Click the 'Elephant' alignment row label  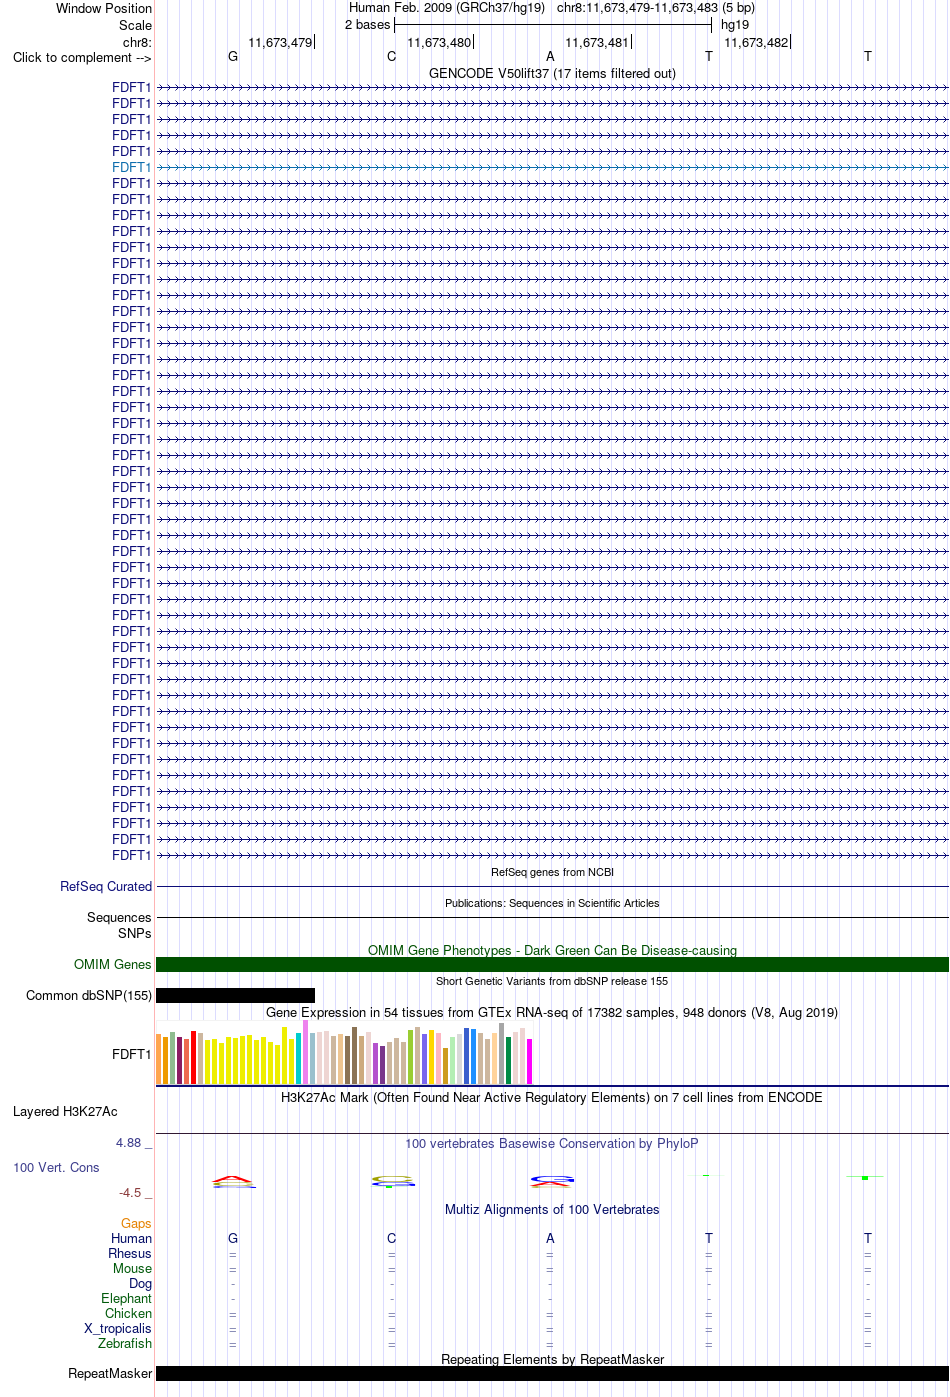(x=127, y=1298)
